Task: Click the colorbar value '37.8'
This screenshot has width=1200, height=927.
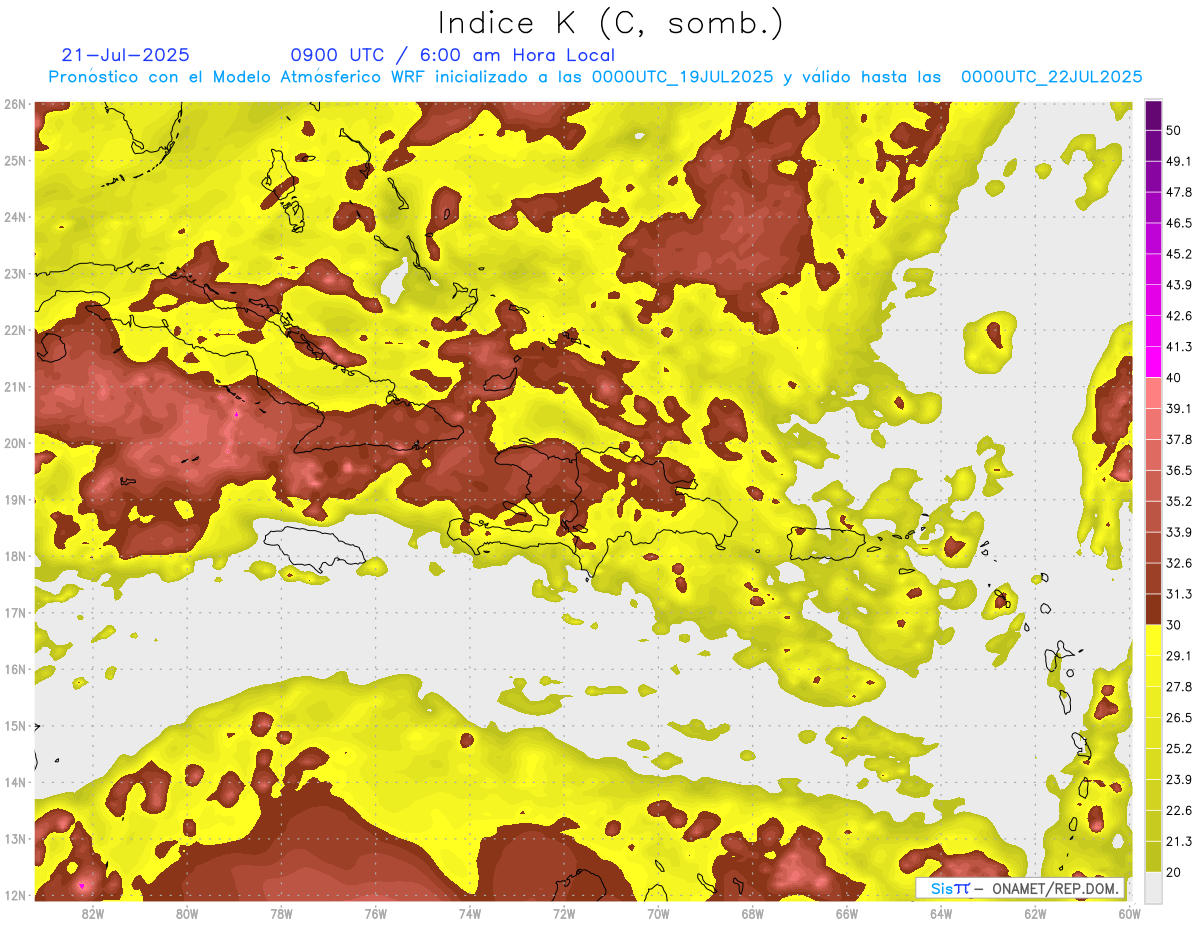Action: click(x=1178, y=440)
